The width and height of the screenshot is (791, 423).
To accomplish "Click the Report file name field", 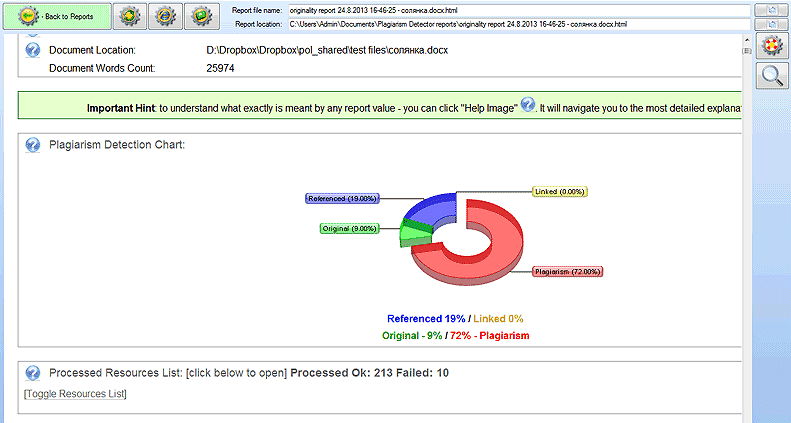I will [516, 9].
